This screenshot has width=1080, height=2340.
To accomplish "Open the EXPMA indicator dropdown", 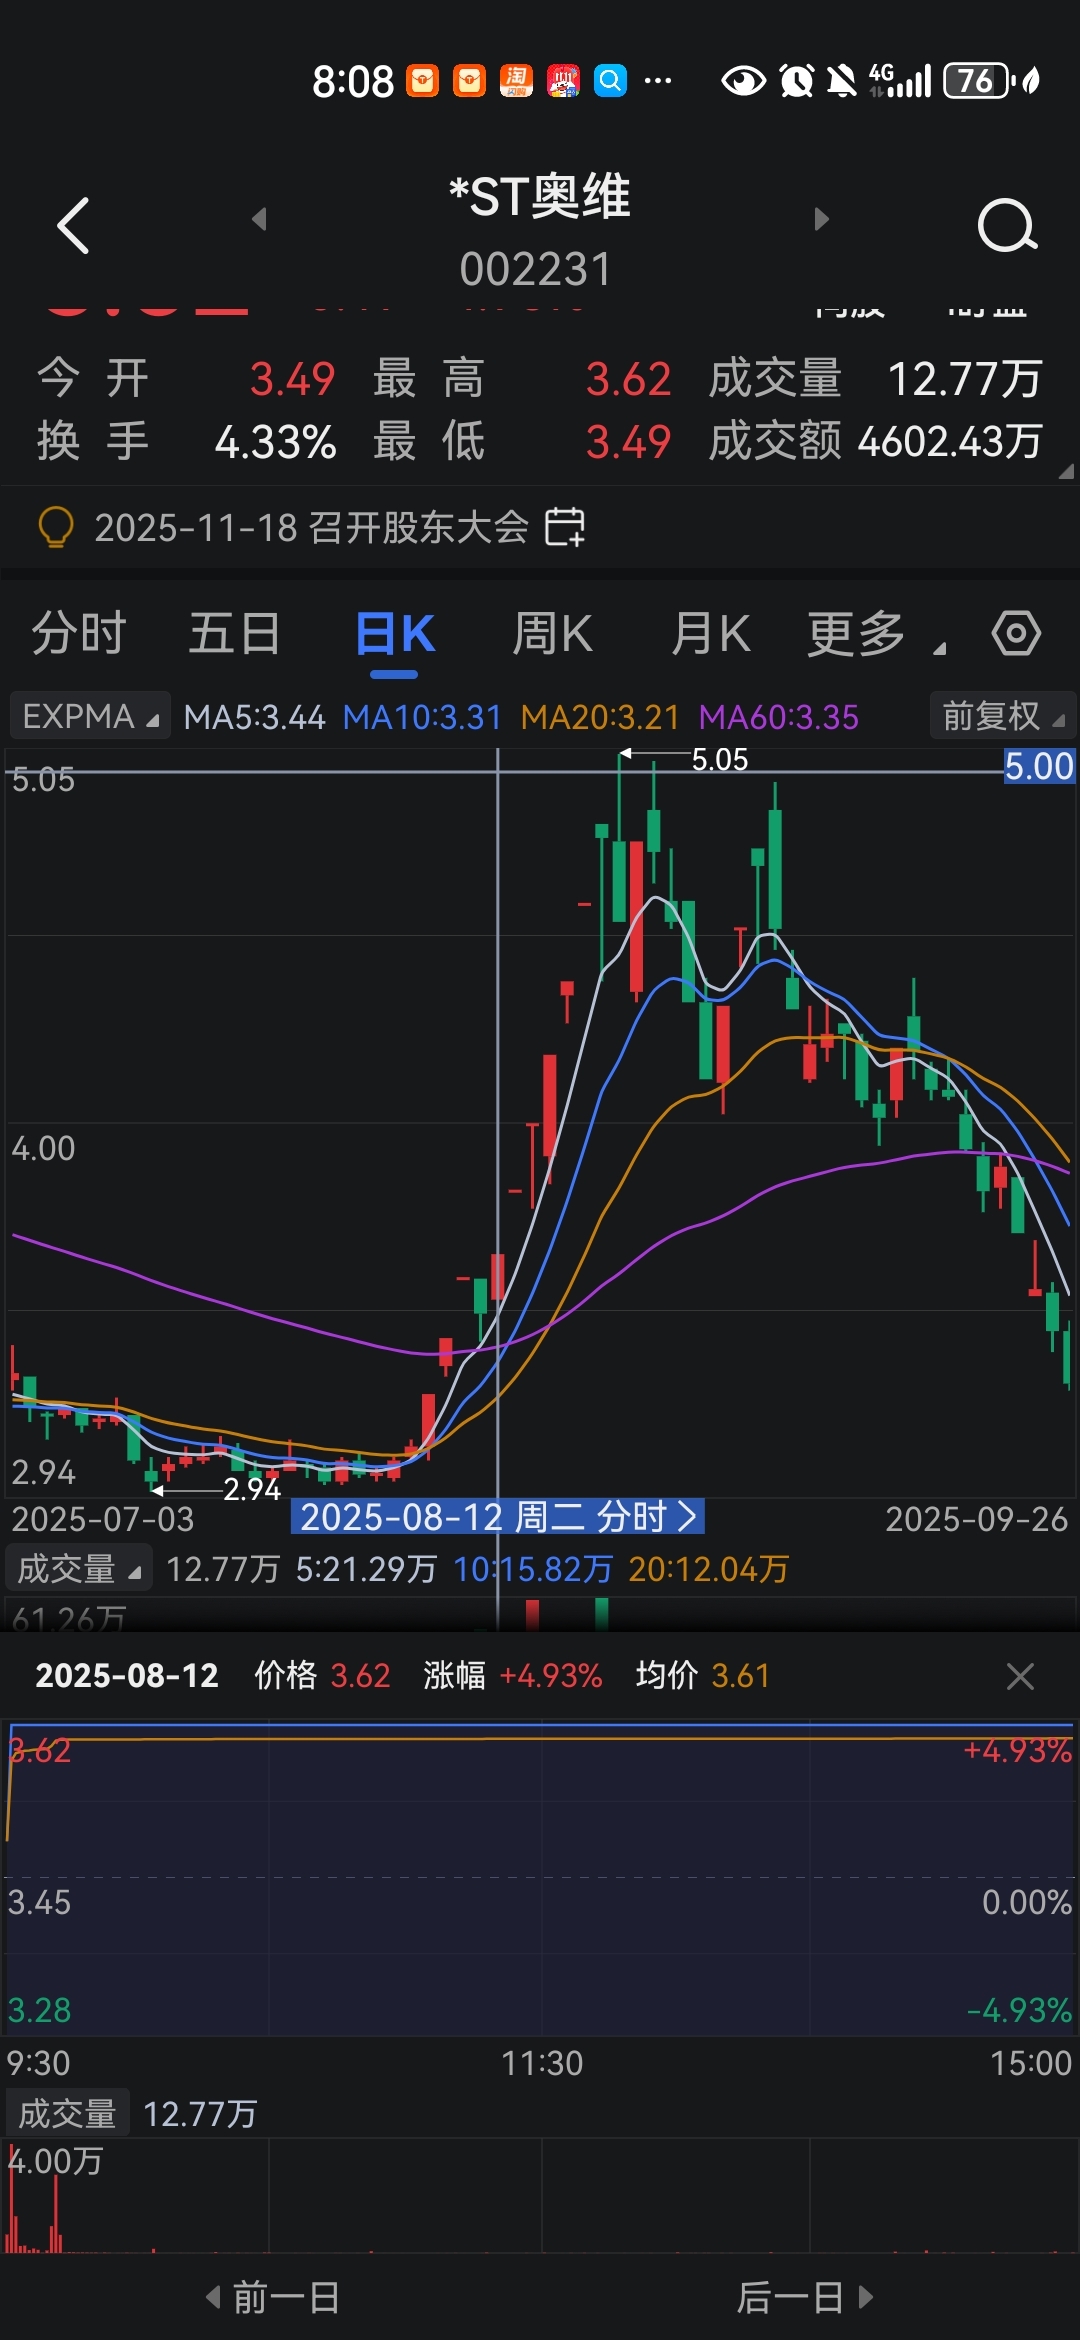I will click(x=90, y=717).
